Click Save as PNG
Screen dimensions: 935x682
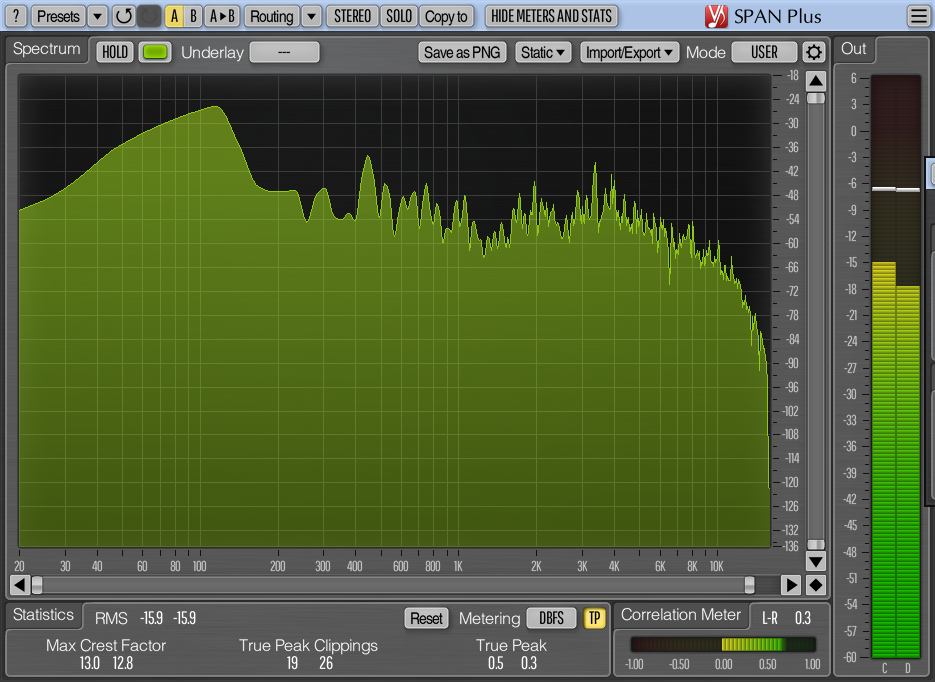462,52
